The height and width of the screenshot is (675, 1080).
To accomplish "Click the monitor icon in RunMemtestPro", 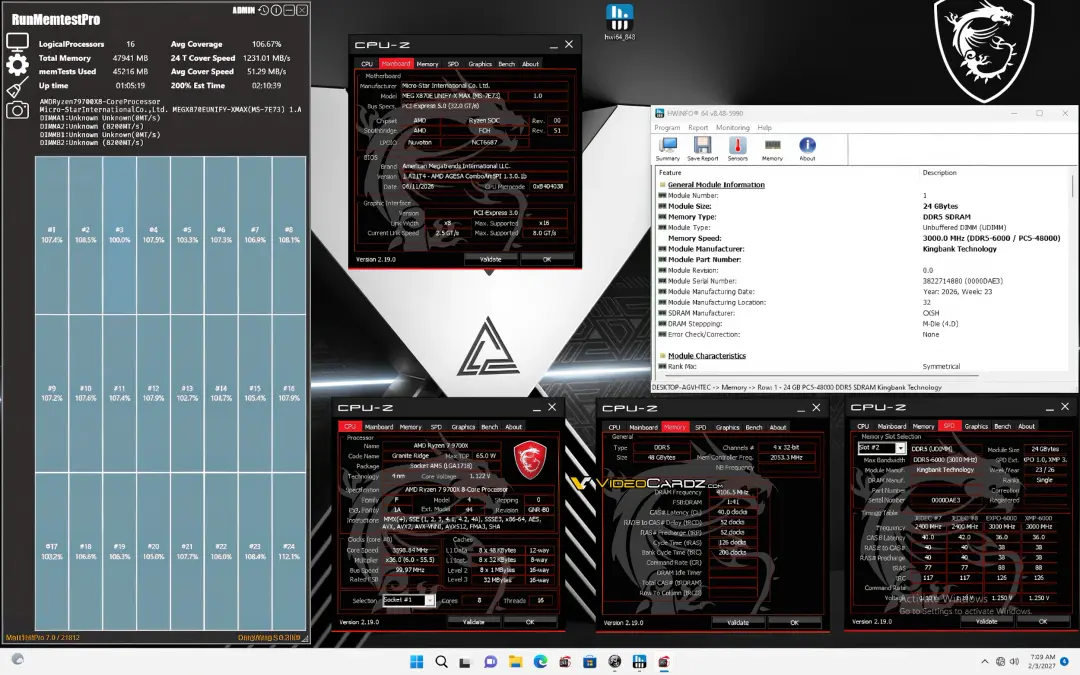I will click(17, 42).
